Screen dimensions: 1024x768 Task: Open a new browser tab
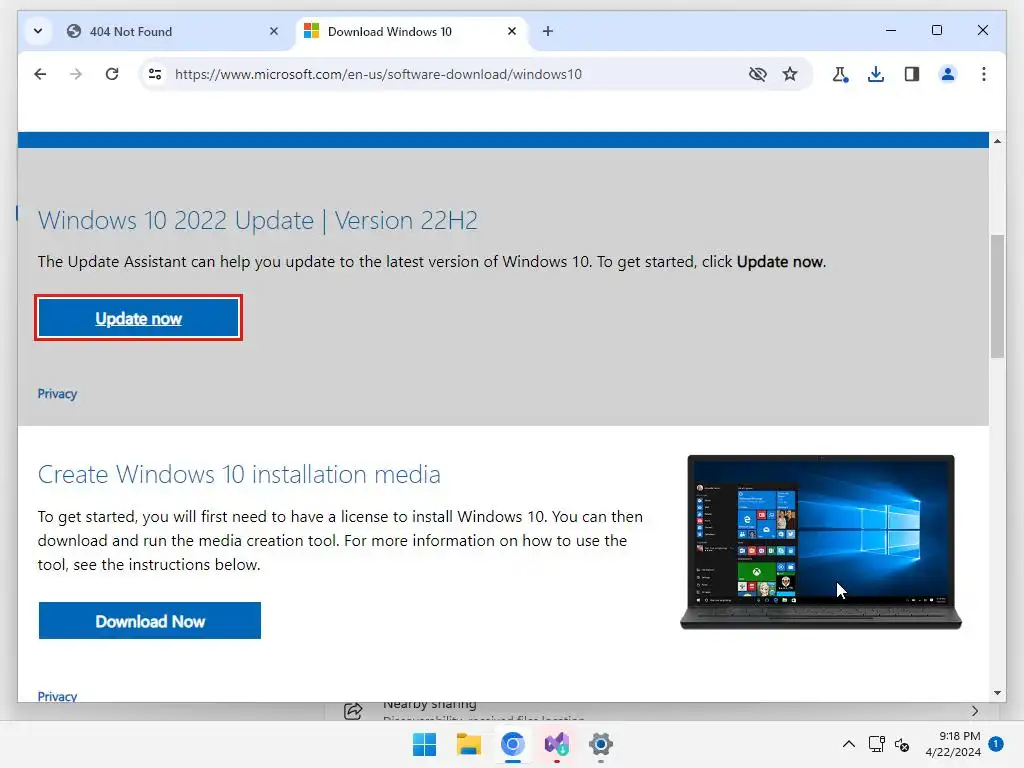tap(548, 31)
